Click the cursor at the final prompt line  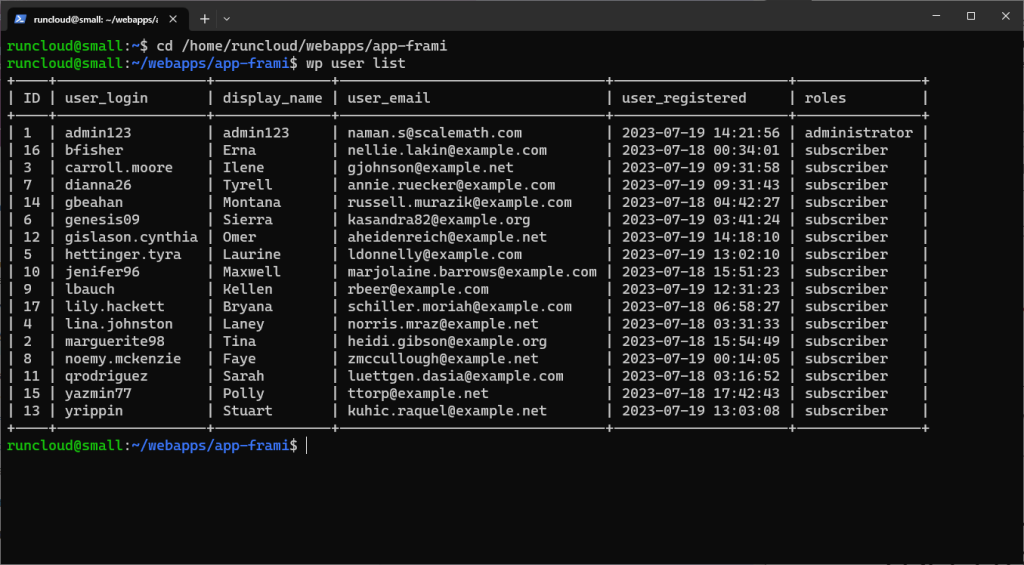(306, 445)
